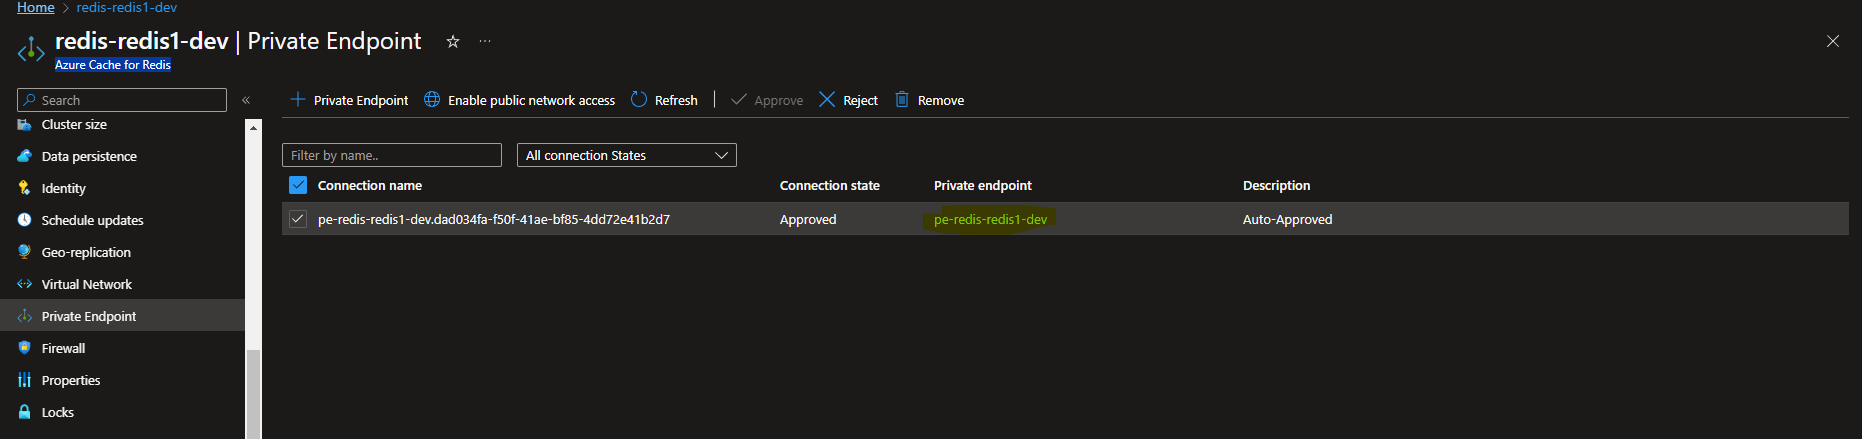
Task: Click the Locks padlock icon
Action: click(x=25, y=412)
